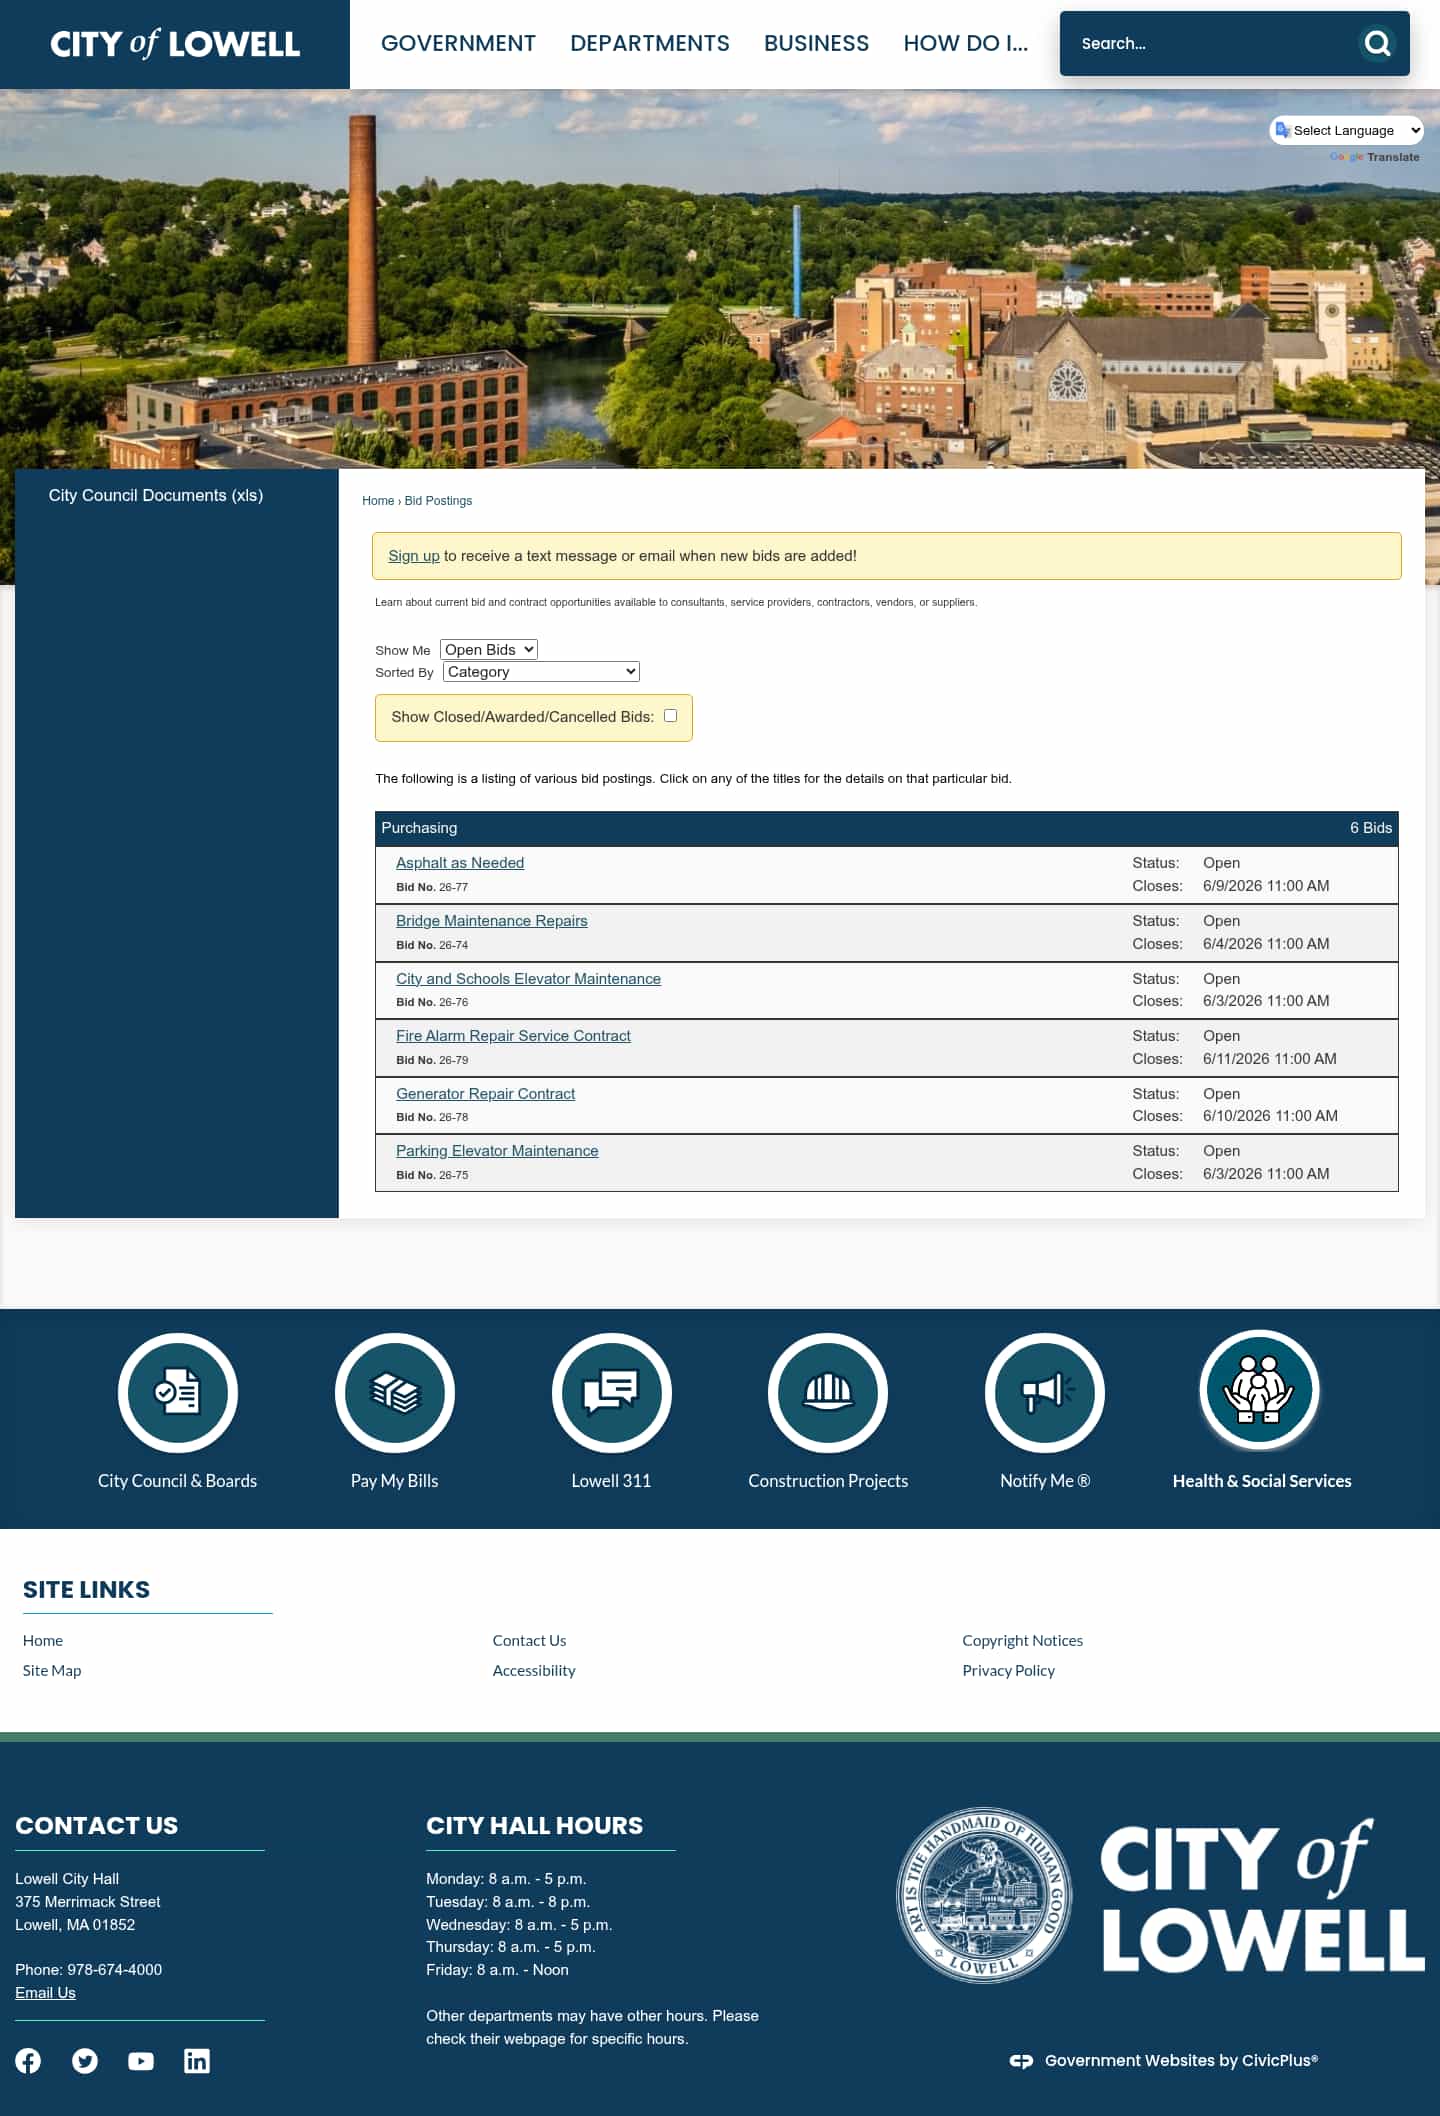Open Lowell 311 chat icon

(611, 1392)
